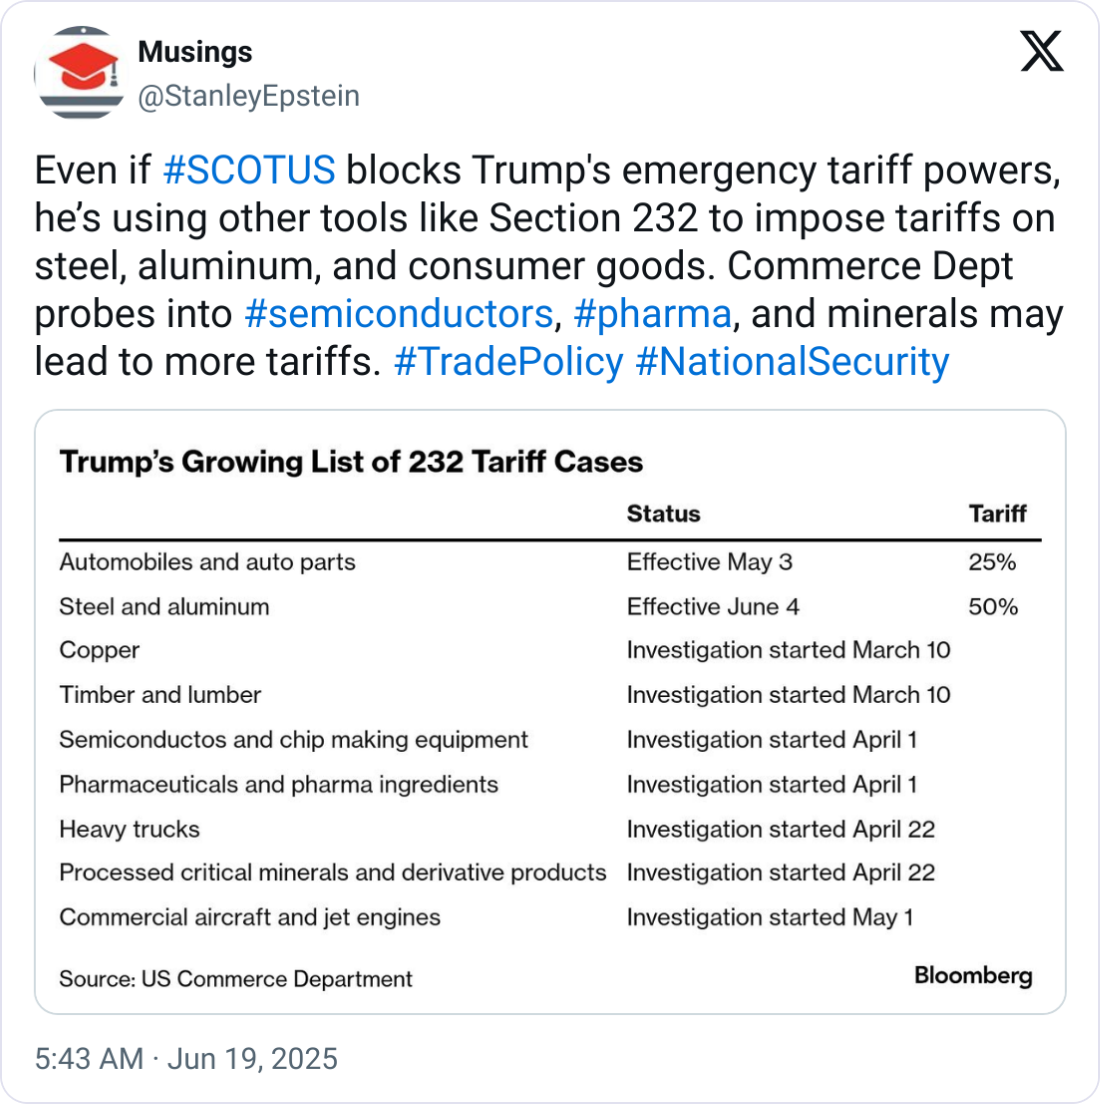
Task: Select the 50% tariff value for steel
Action: (x=992, y=607)
